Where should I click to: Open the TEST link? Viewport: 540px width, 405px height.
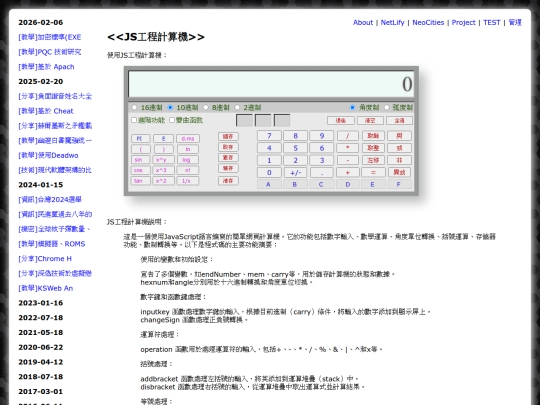tap(491, 22)
